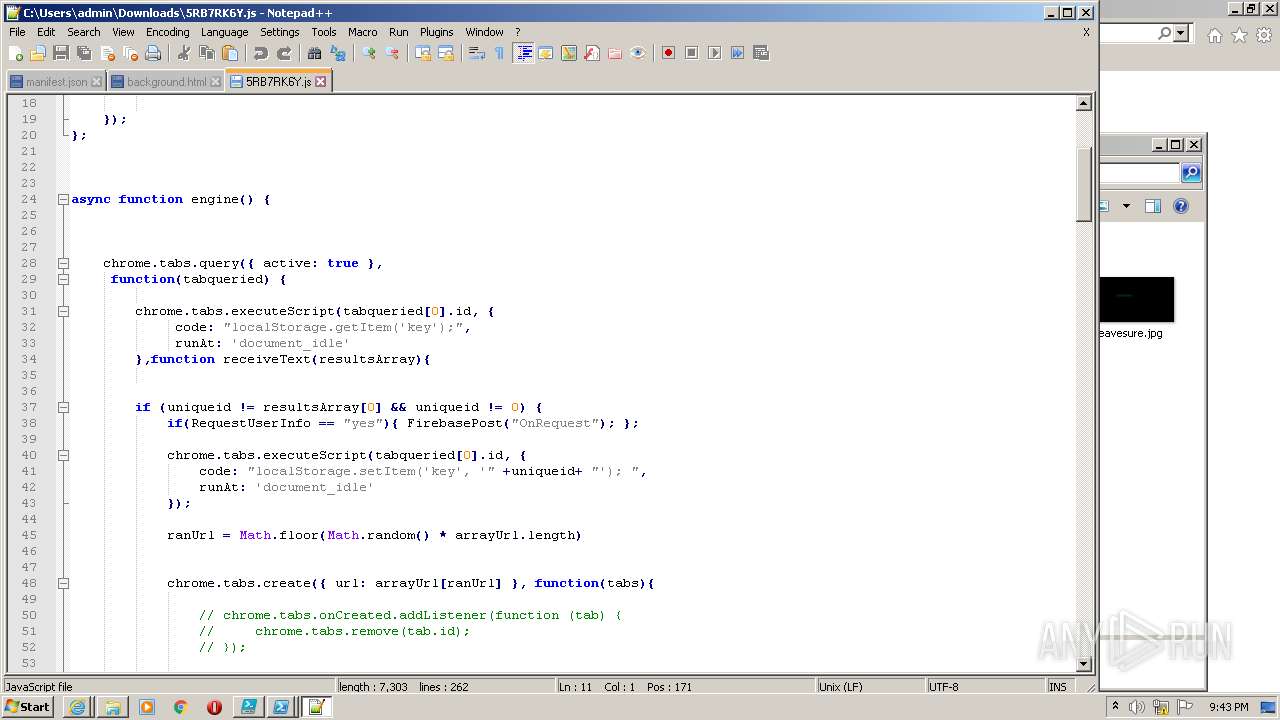Open Opera from taskbar
This screenshot has height=720, width=1280.
214,707
